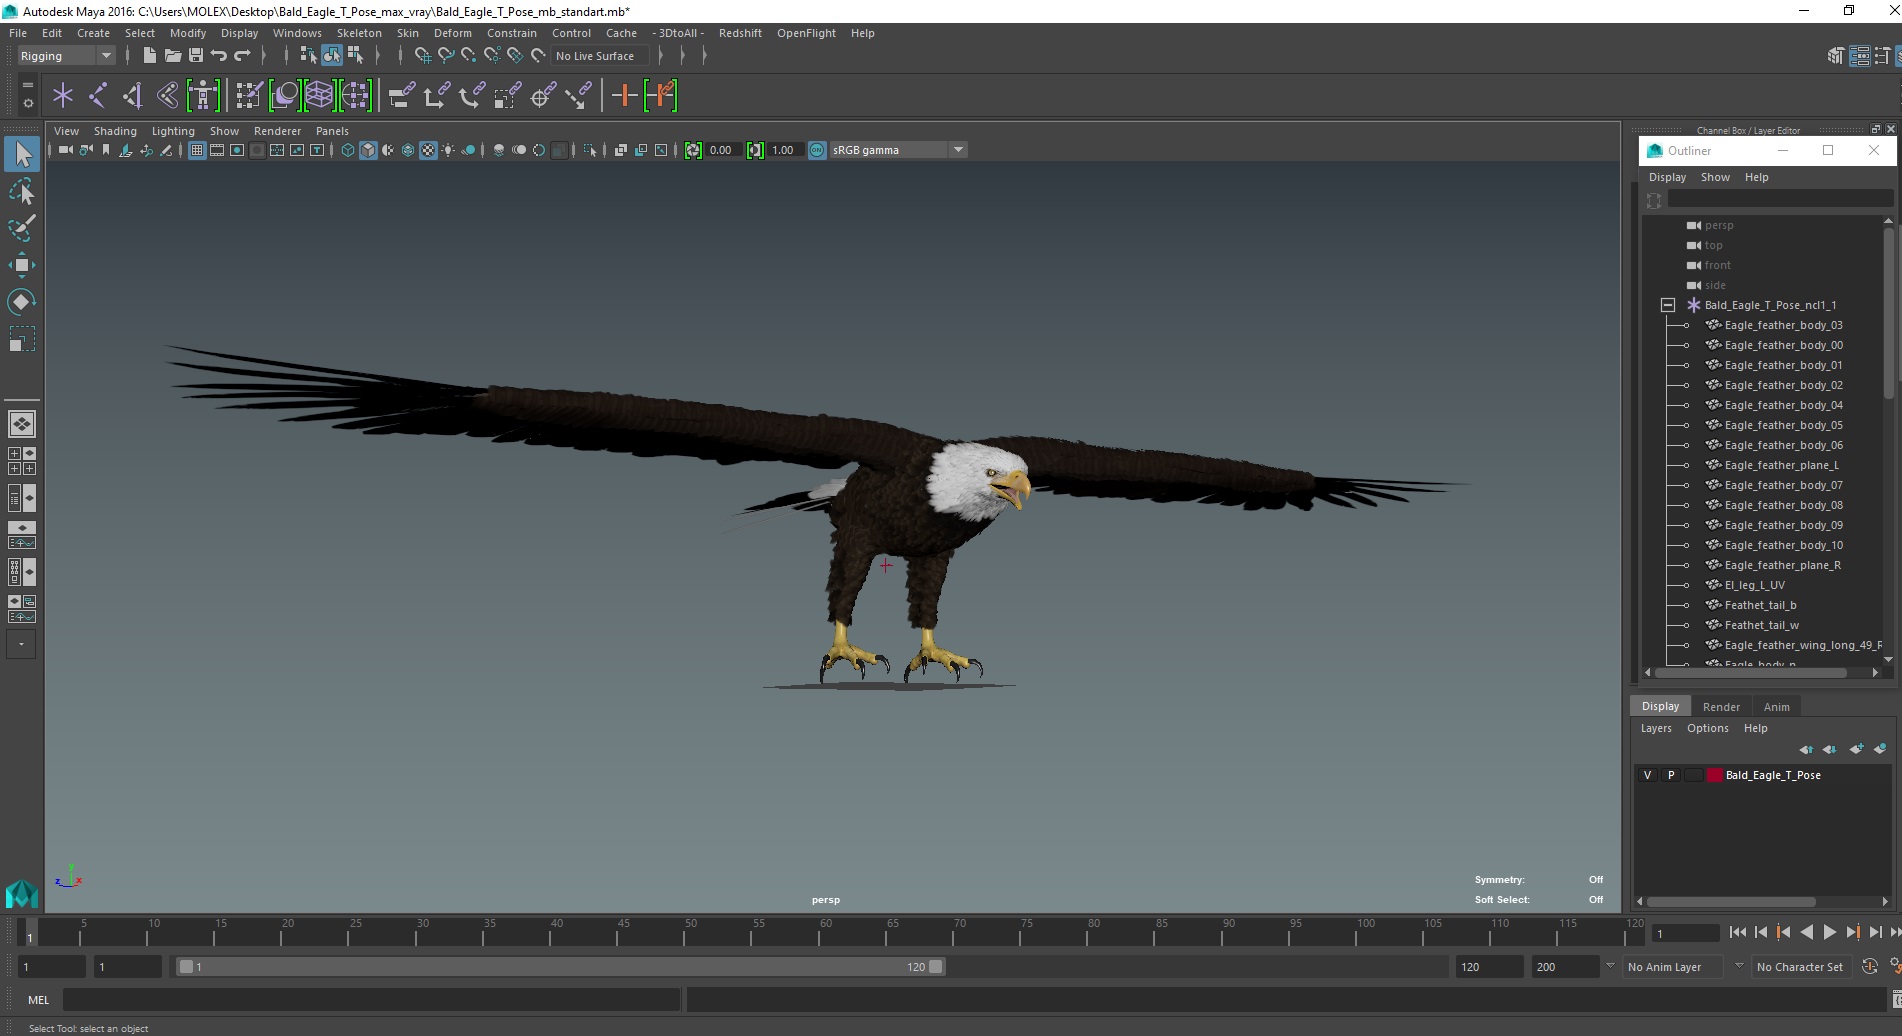Open shelf options gear menu
This screenshot has height=1036, width=1902.
click(x=28, y=103)
